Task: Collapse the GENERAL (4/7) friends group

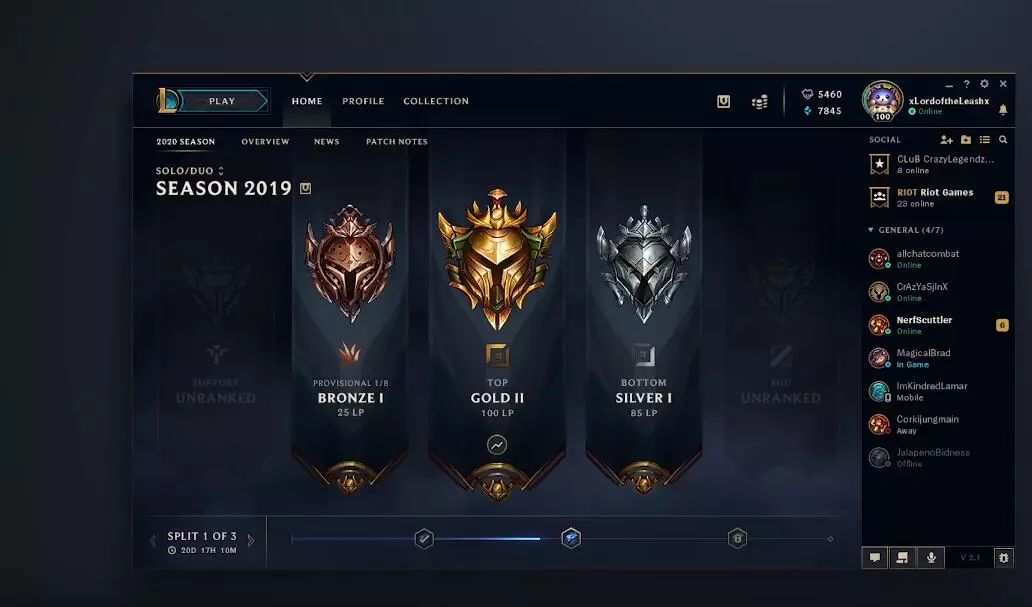Action: 906,230
